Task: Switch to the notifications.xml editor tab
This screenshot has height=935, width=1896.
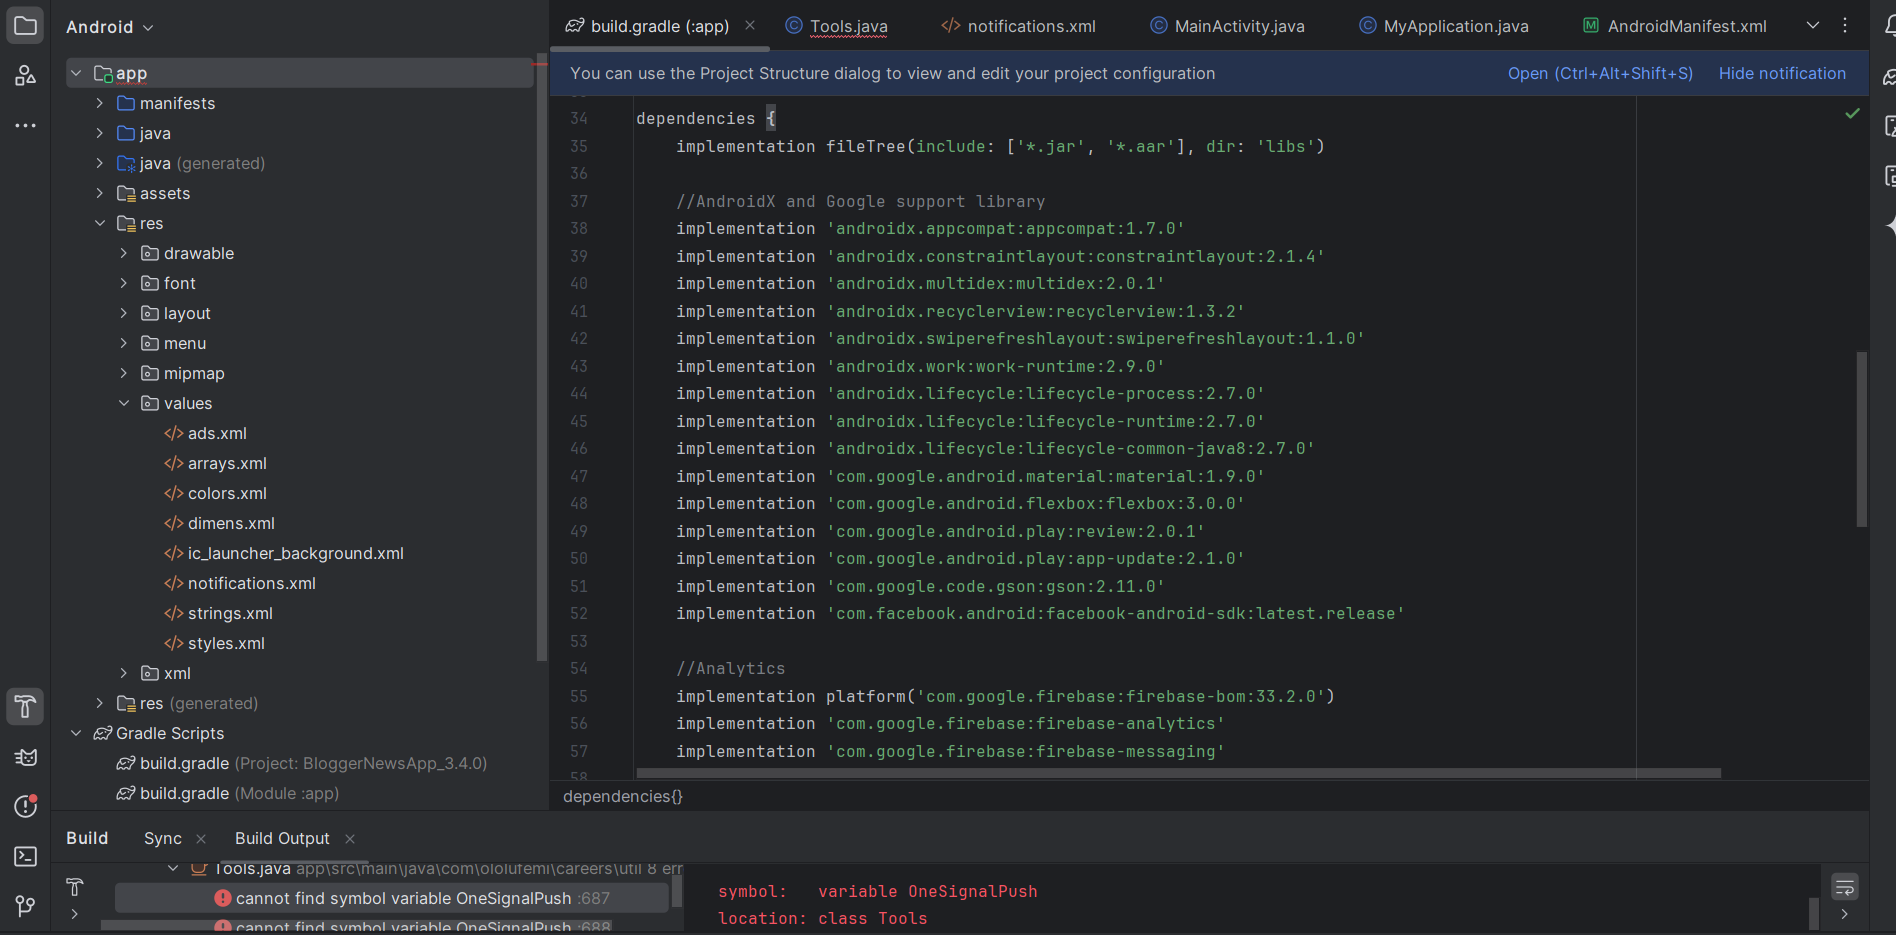Action: [x=1018, y=26]
